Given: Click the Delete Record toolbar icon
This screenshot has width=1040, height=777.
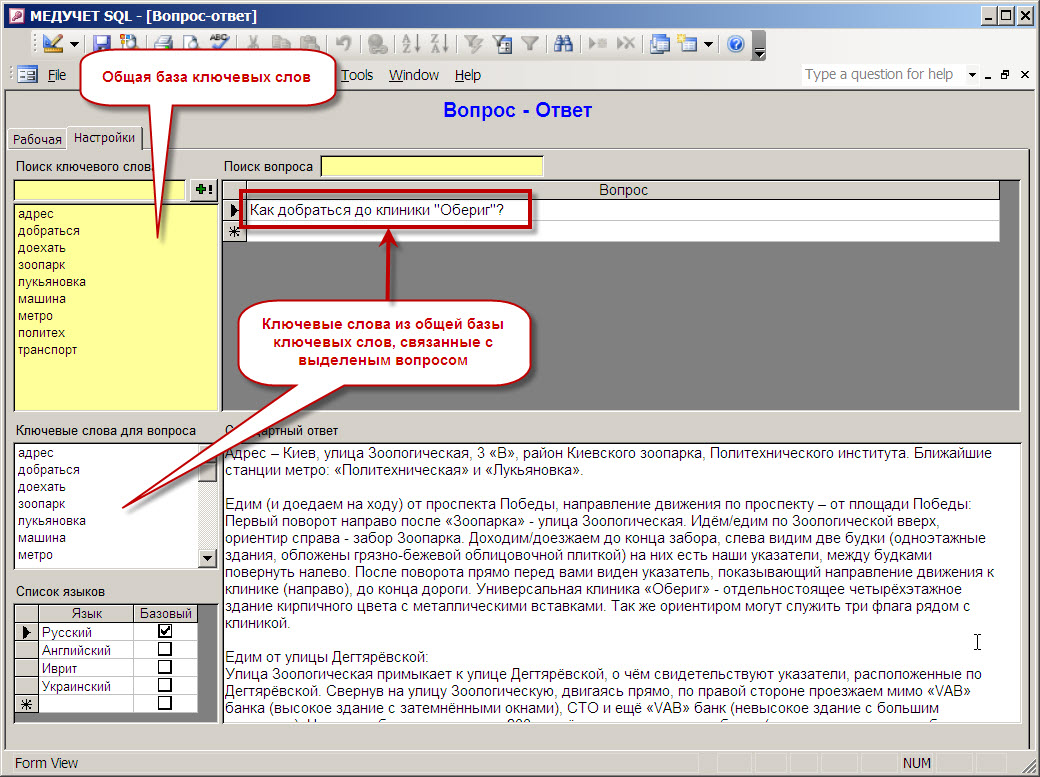Looking at the screenshot, I should [x=625, y=44].
